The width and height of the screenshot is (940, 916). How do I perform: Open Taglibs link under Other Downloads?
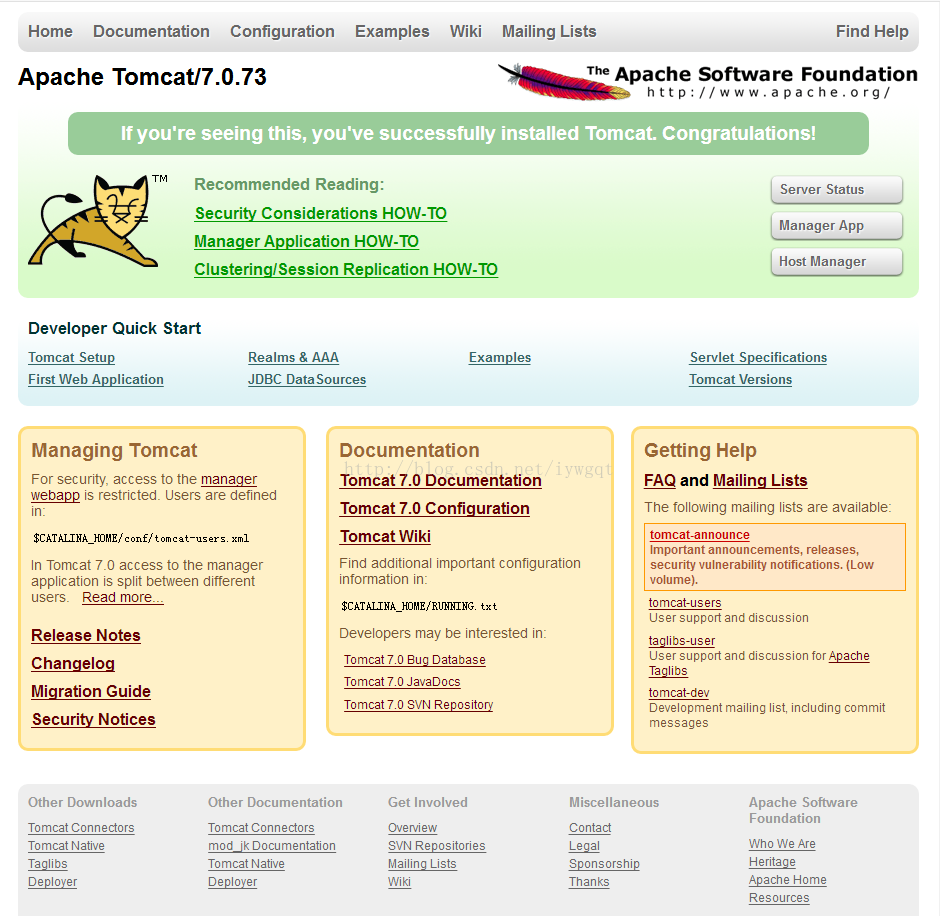48,864
